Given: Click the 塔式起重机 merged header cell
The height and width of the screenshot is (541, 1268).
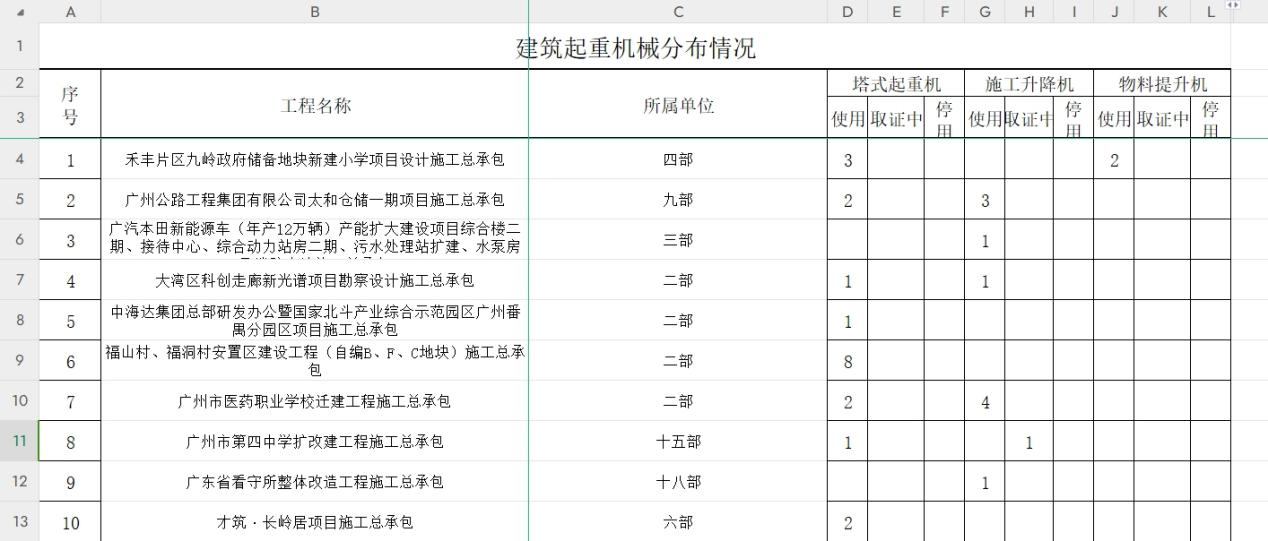Looking at the screenshot, I should [x=896, y=84].
